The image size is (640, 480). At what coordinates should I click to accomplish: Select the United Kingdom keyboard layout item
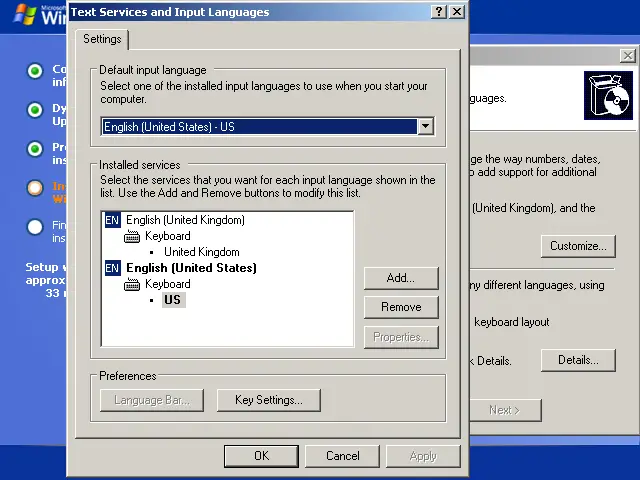click(x=201, y=252)
